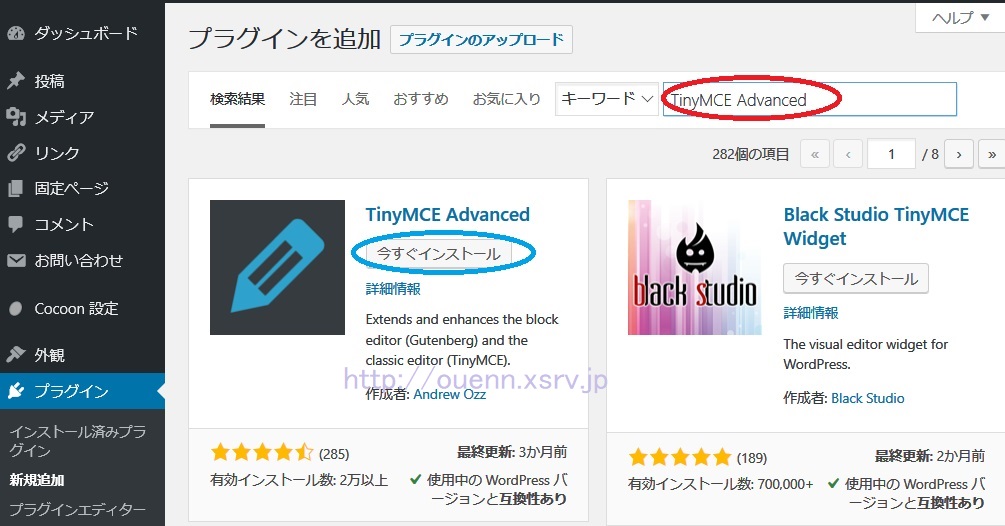Image resolution: width=1005 pixels, height=526 pixels.
Task: Go to next page with › button
Action: coord(959,154)
